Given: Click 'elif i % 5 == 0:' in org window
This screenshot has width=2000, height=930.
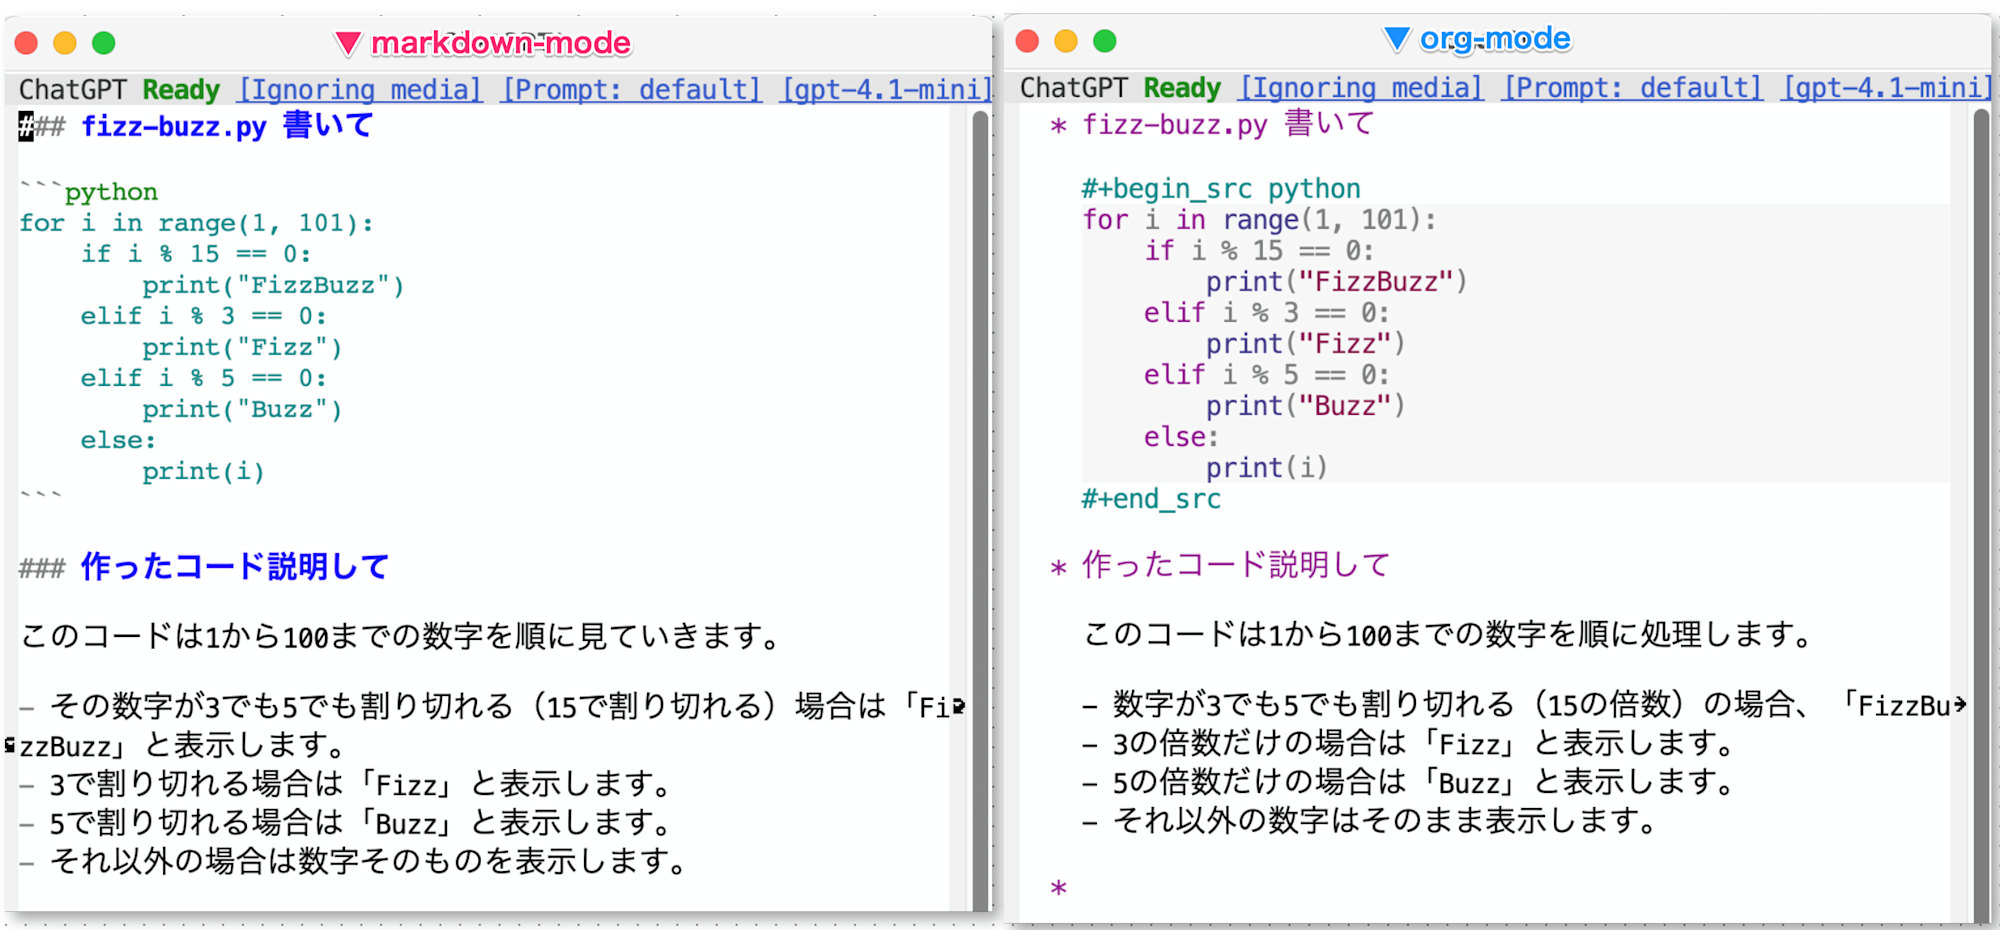Looking at the screenshot, I should point(1267,375).
